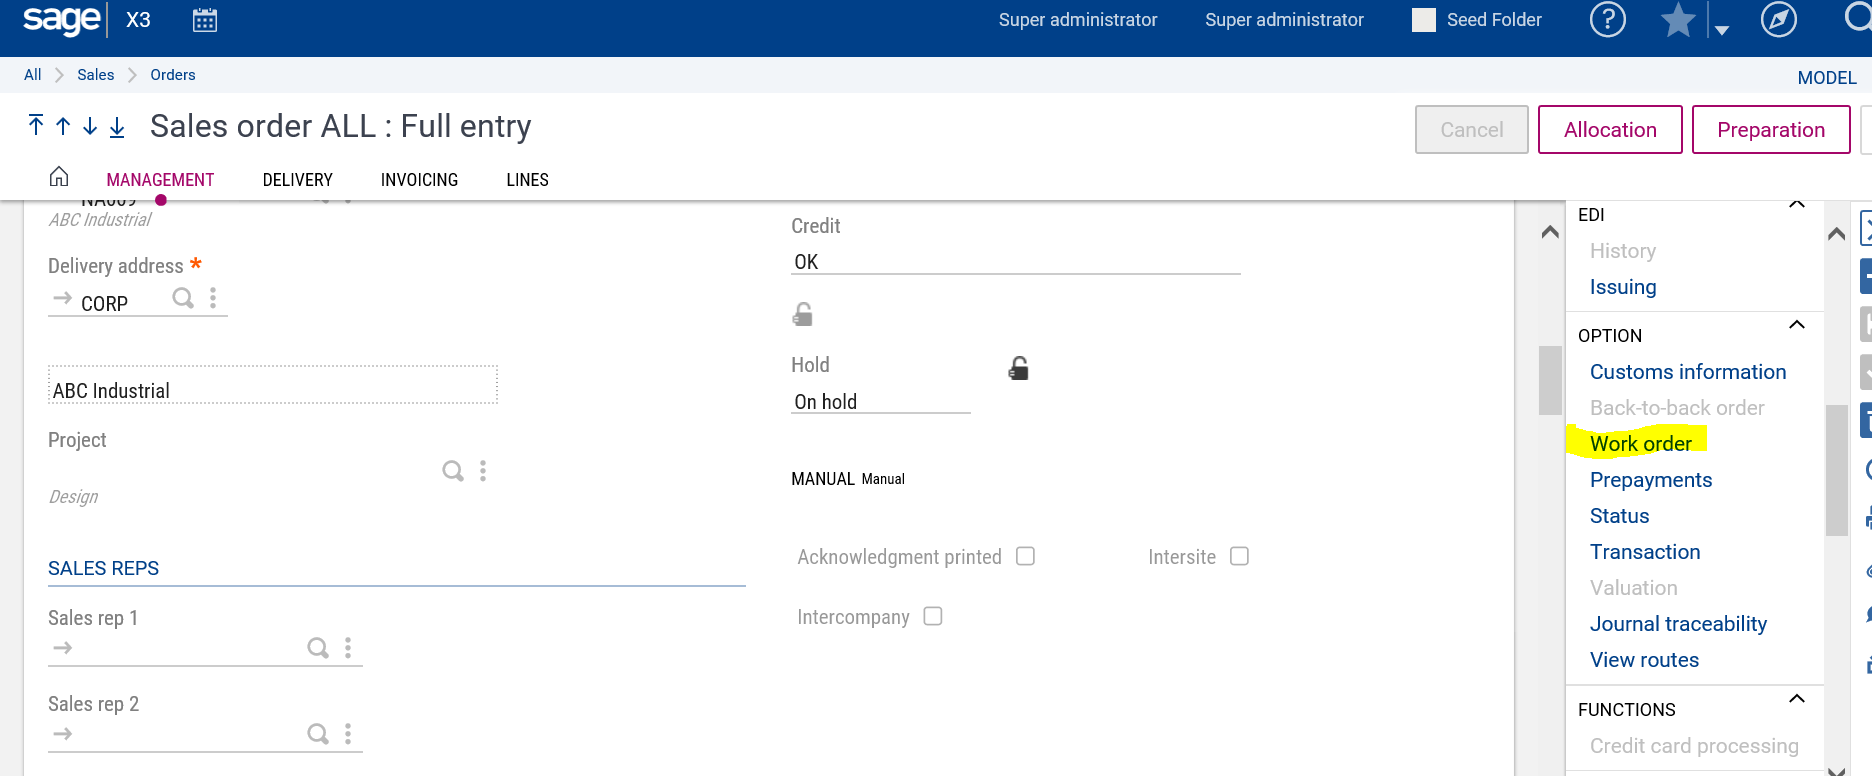The width and height of the screenshot is (1872, 776).
Task: Search Delivery address with magnifier icon
Action: coord(183,298)
